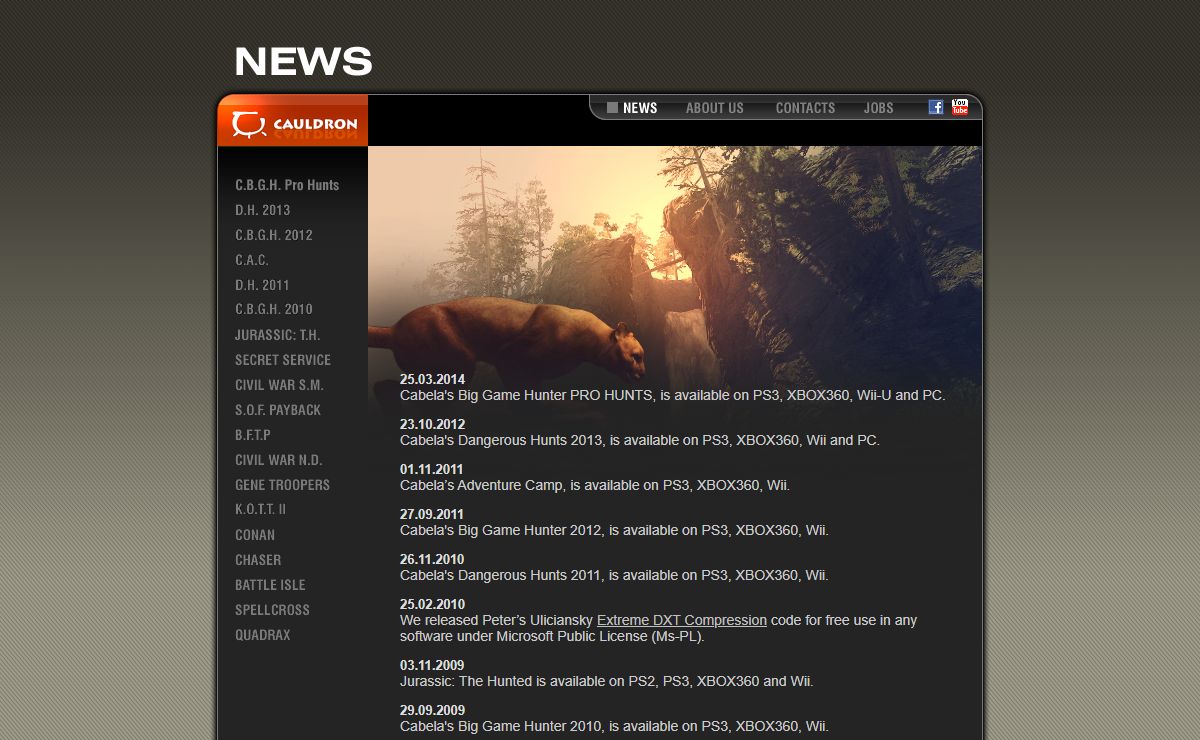Open the YouTube icon link
The width and height of the screenshot is (1200, 740).
pyautogui.click(x=960, y=107)
